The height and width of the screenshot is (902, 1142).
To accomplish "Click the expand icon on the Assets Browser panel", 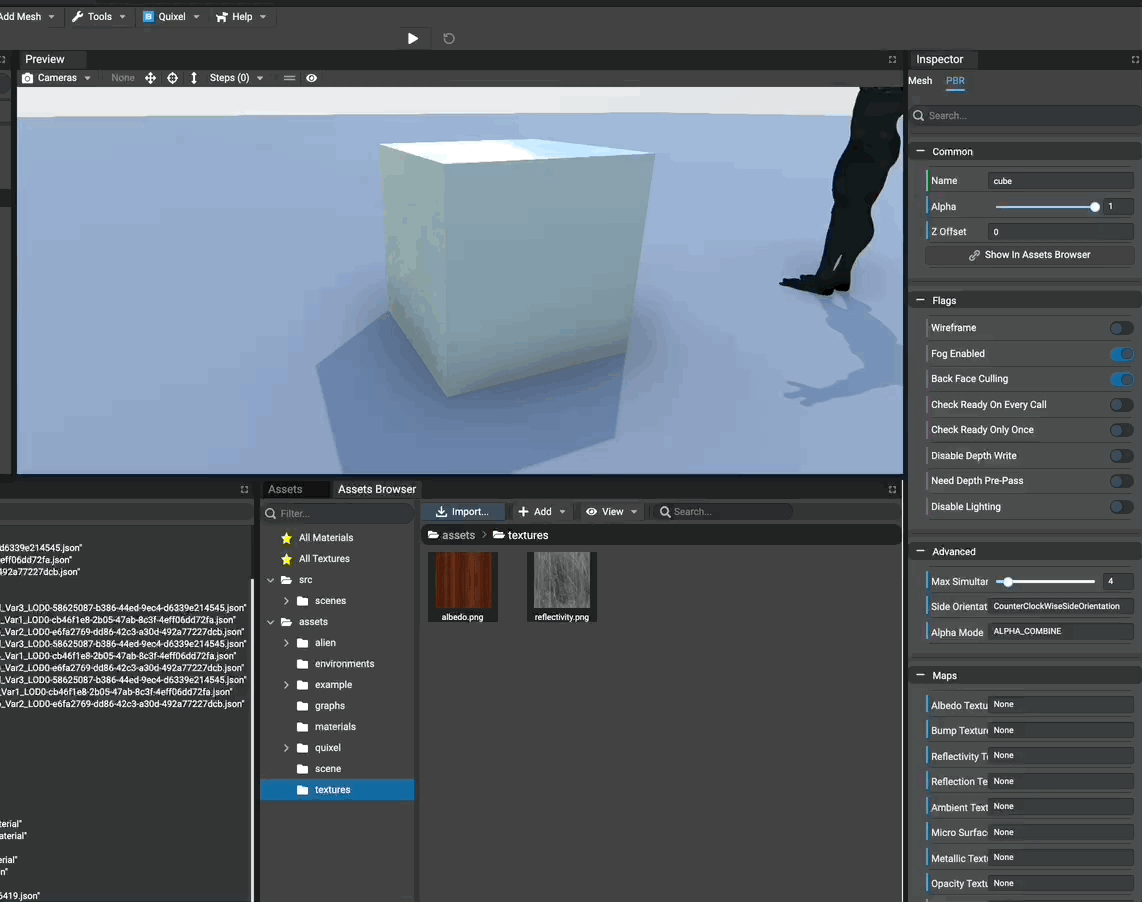I will click(x=891, y=489).
